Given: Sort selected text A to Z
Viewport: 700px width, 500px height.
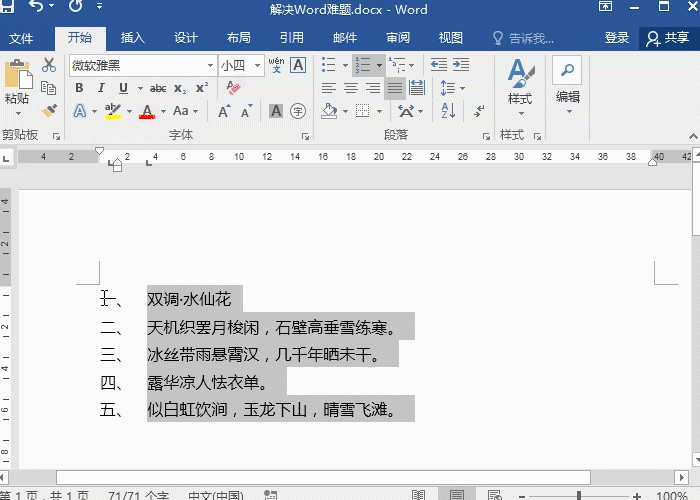Looking at the screenshot, I should (448, 111).
